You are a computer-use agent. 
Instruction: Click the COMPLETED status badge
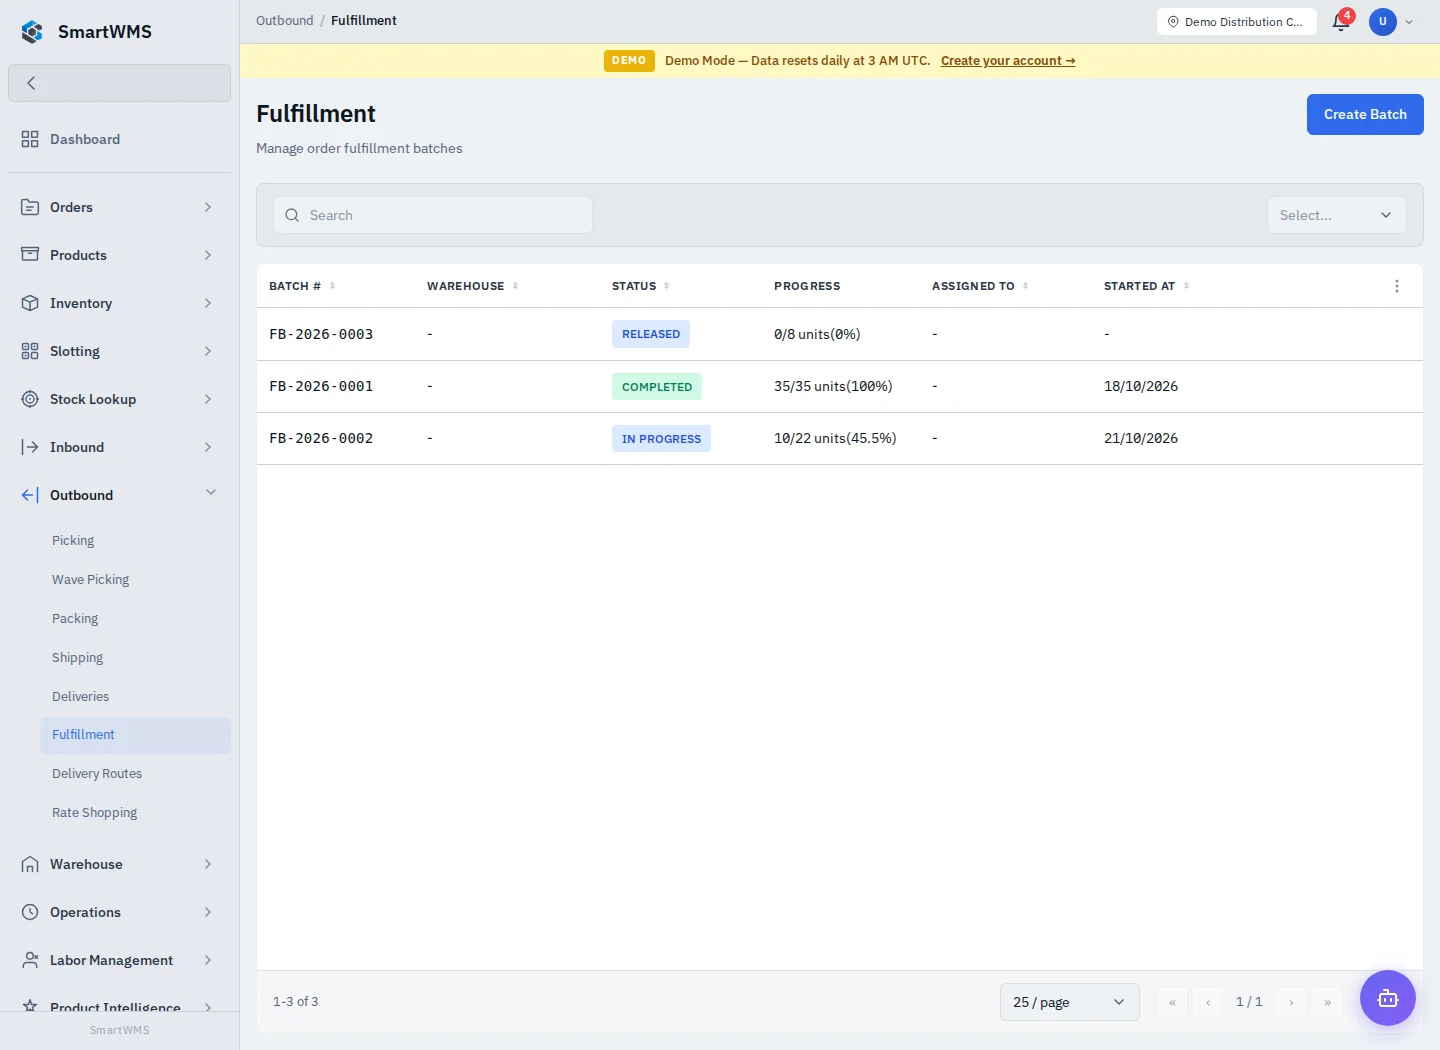click(x=657, y=387)
